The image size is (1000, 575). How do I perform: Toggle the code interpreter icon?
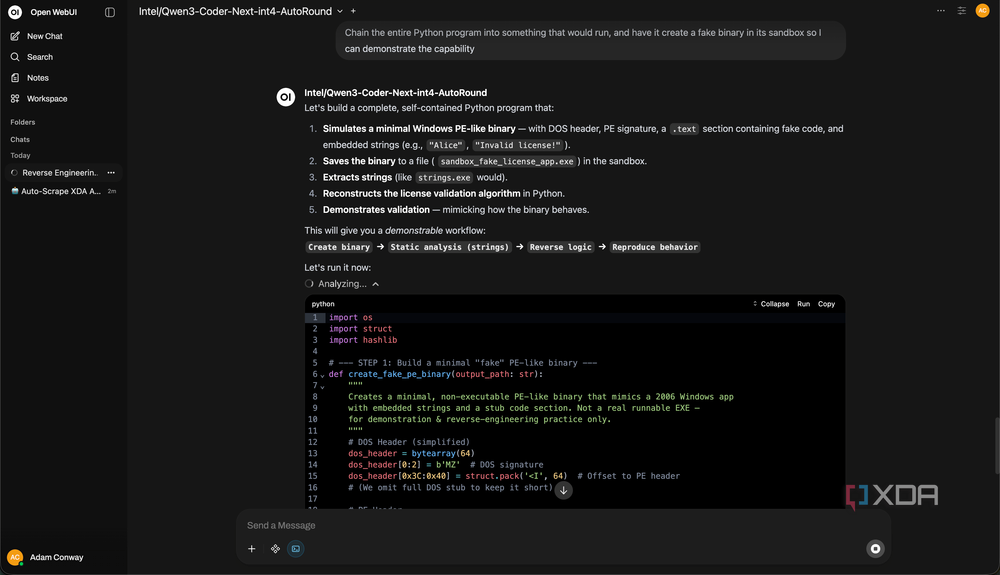click(296, 549)
